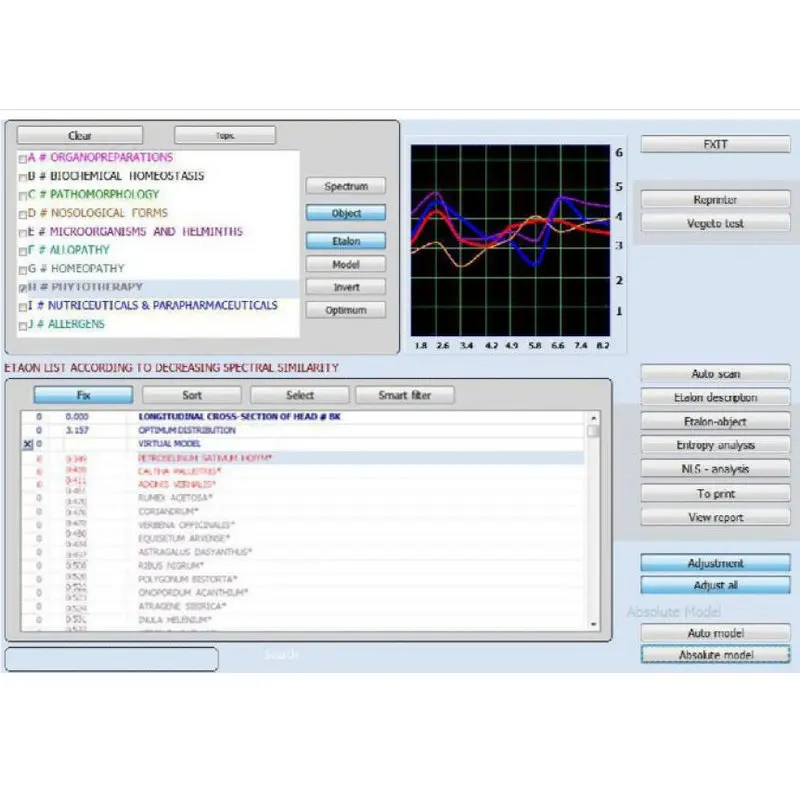Open the Reprinter function
This screenshot has height=800, width=800.
point(715,199)
